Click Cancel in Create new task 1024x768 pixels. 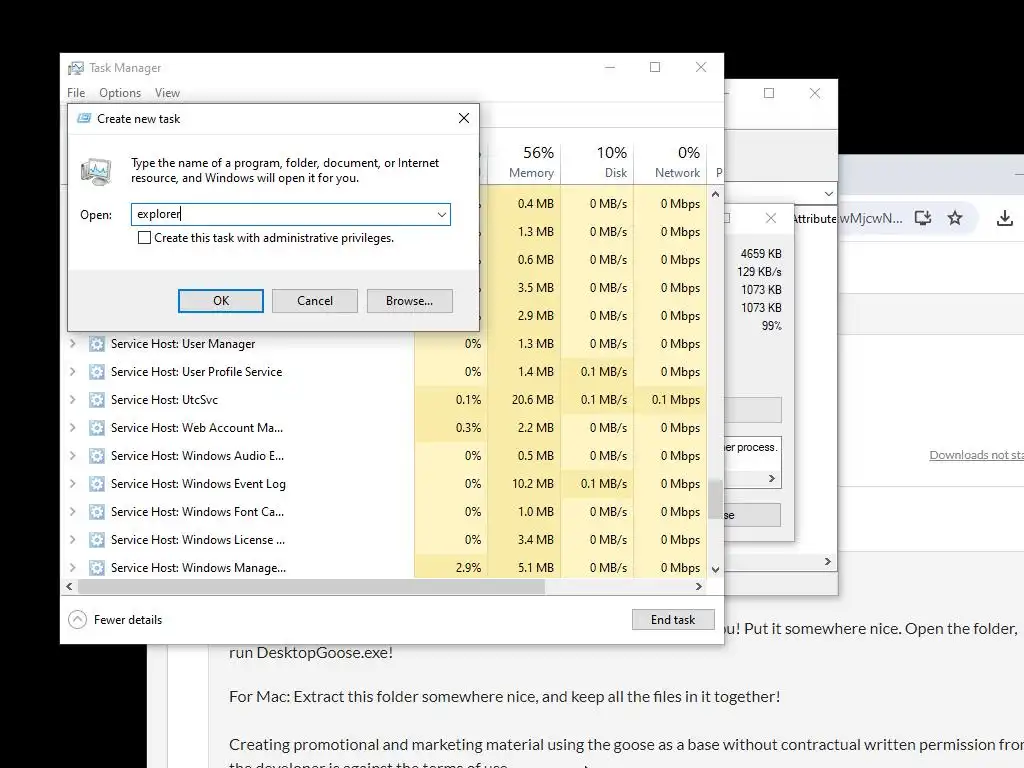coord(315,301)
